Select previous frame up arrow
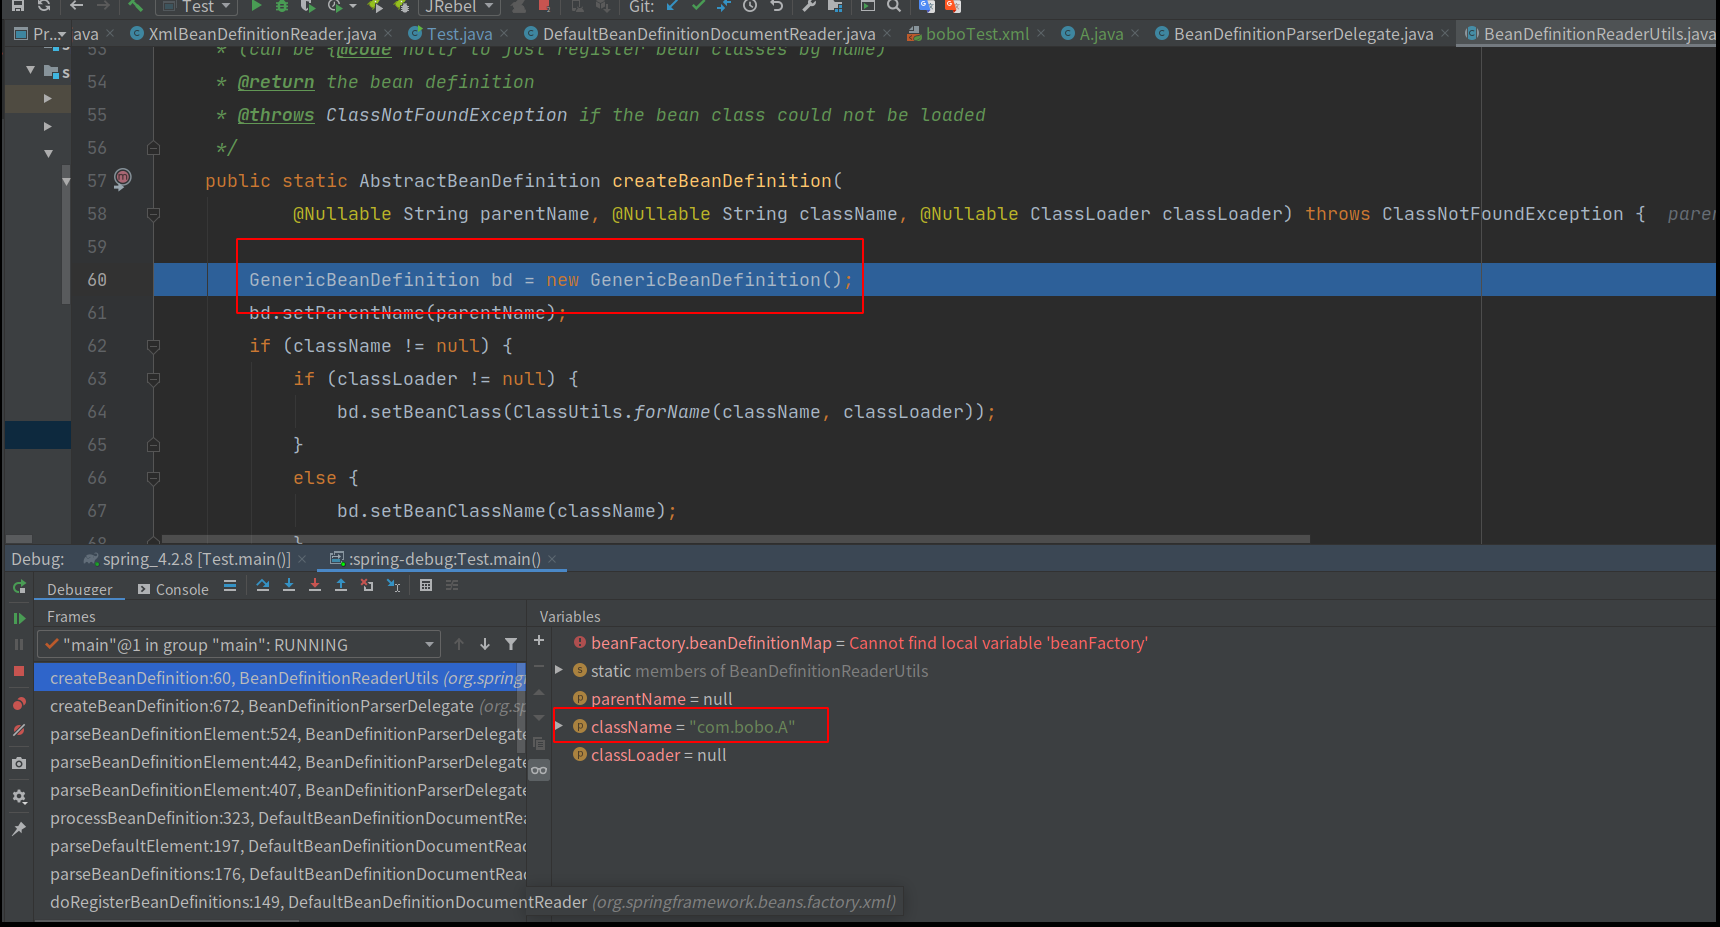 pos(459,644)
